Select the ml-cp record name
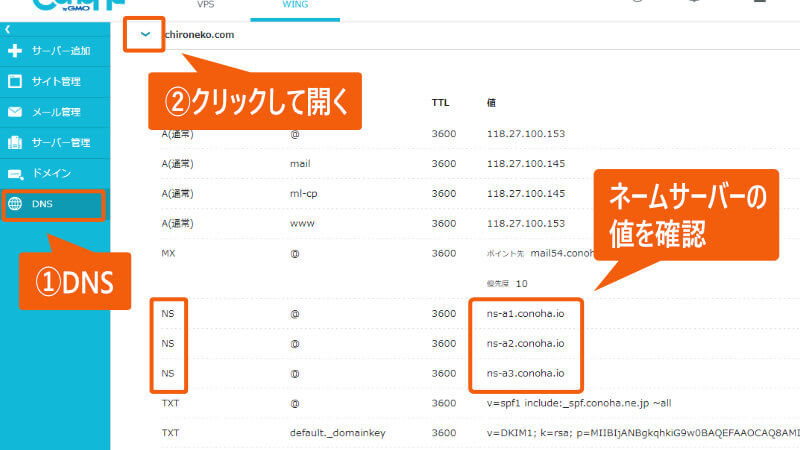The height and width of the screenshot is (450, 800). (x=304, y=194)
